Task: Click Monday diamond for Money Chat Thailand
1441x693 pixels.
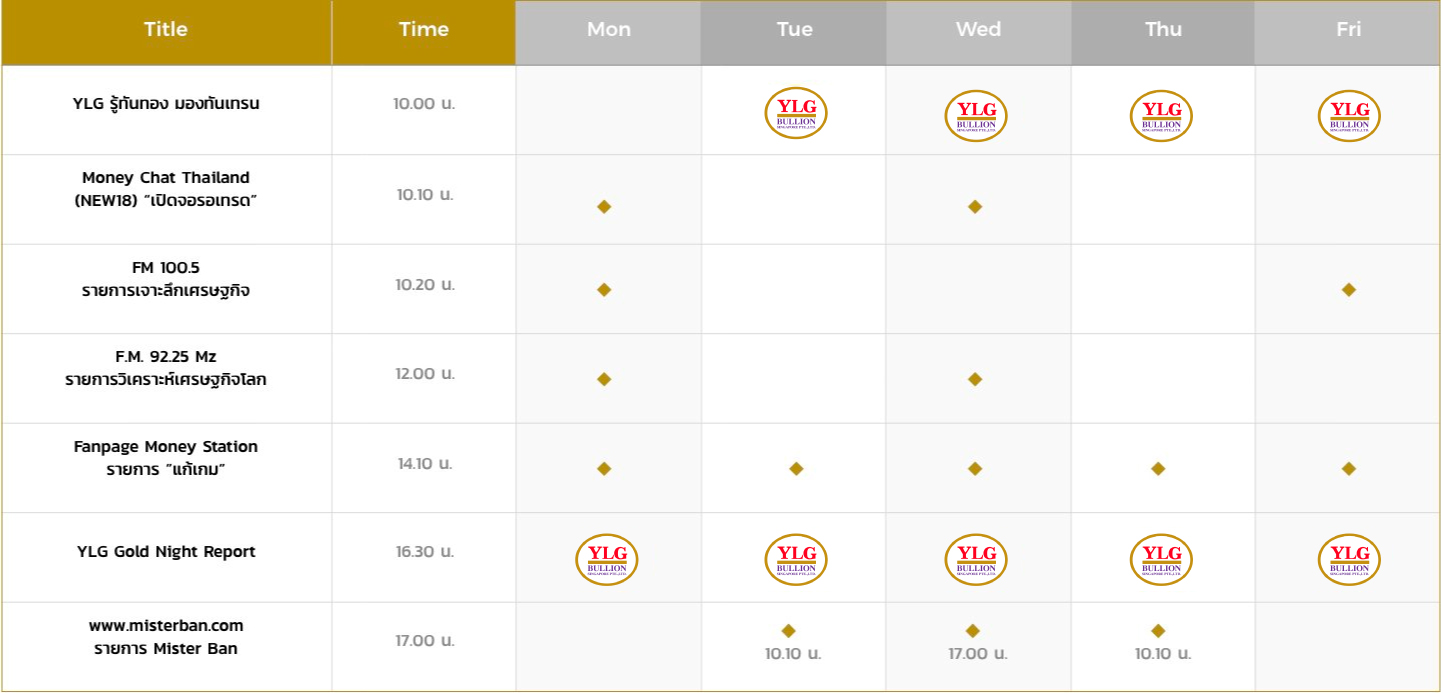Action: 604,207
